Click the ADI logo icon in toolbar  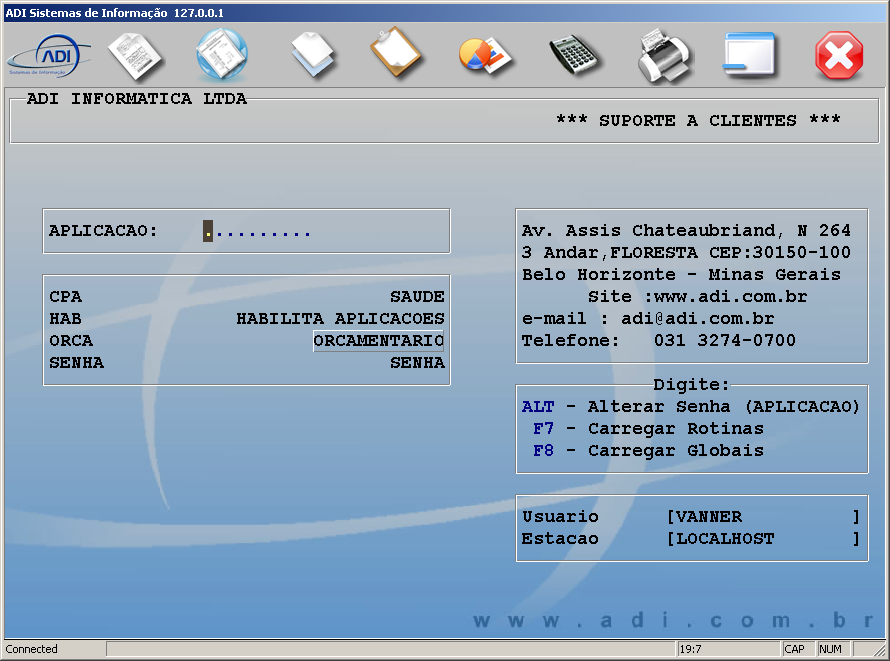(x=49, y=56)
